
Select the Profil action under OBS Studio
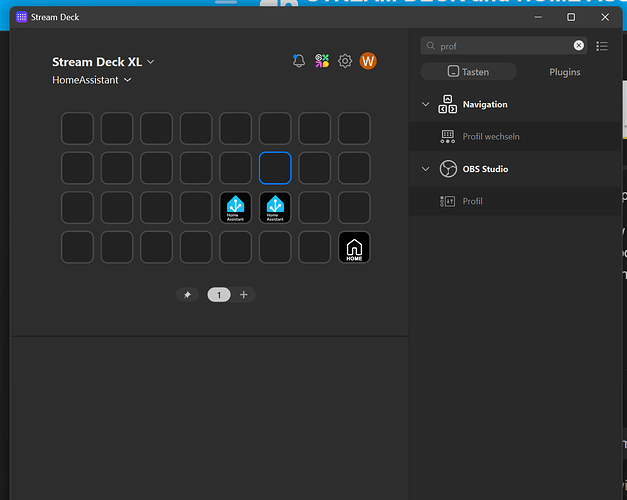515,201
